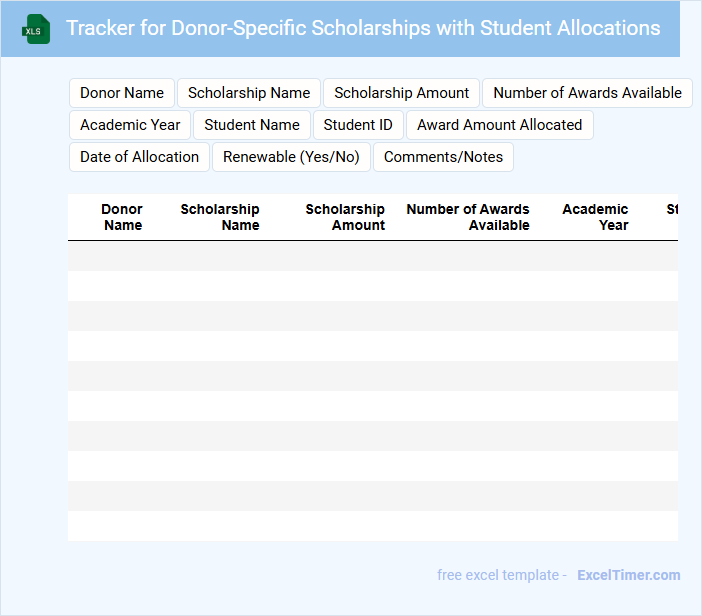Click the Scholarship Amount column header
The image size is (702, 616).
(x=345, y=217)
